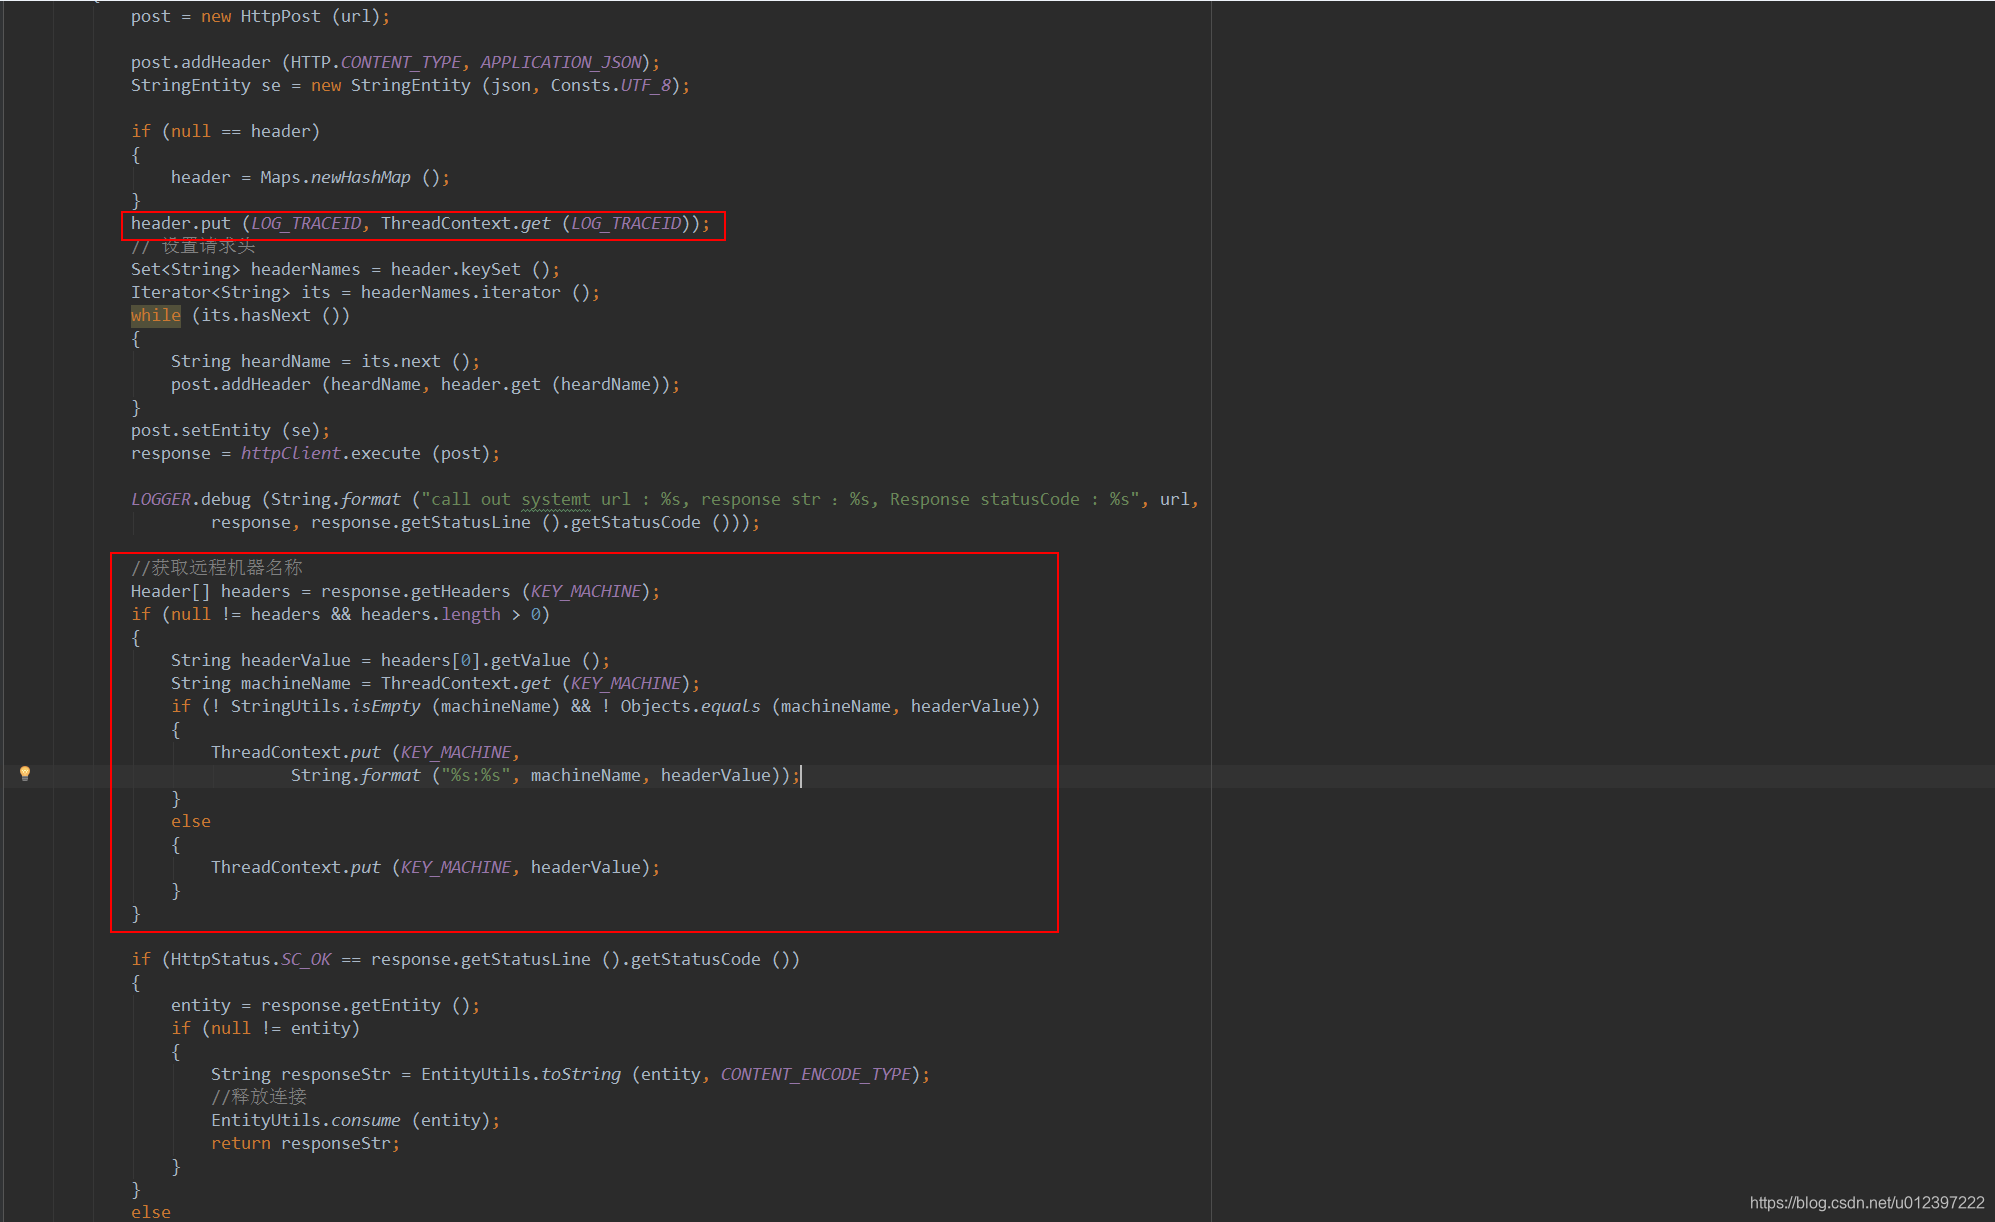Click 'String headerValue' declaration line
The width and height of the screenshot is (1995, 1222).
(390, 660)
